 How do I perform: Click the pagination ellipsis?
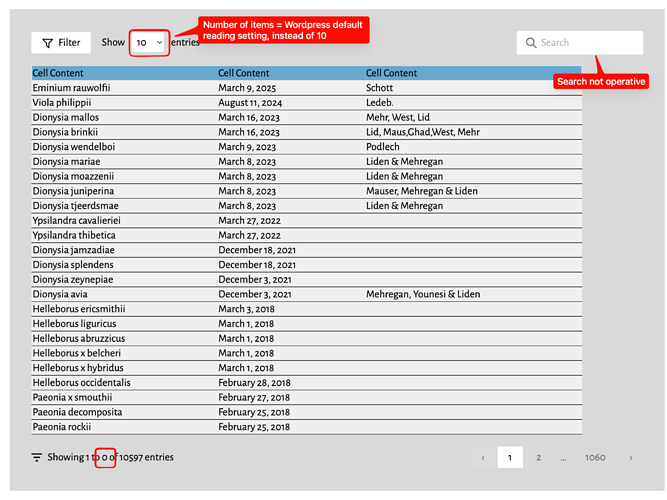(x=563, y=458)
